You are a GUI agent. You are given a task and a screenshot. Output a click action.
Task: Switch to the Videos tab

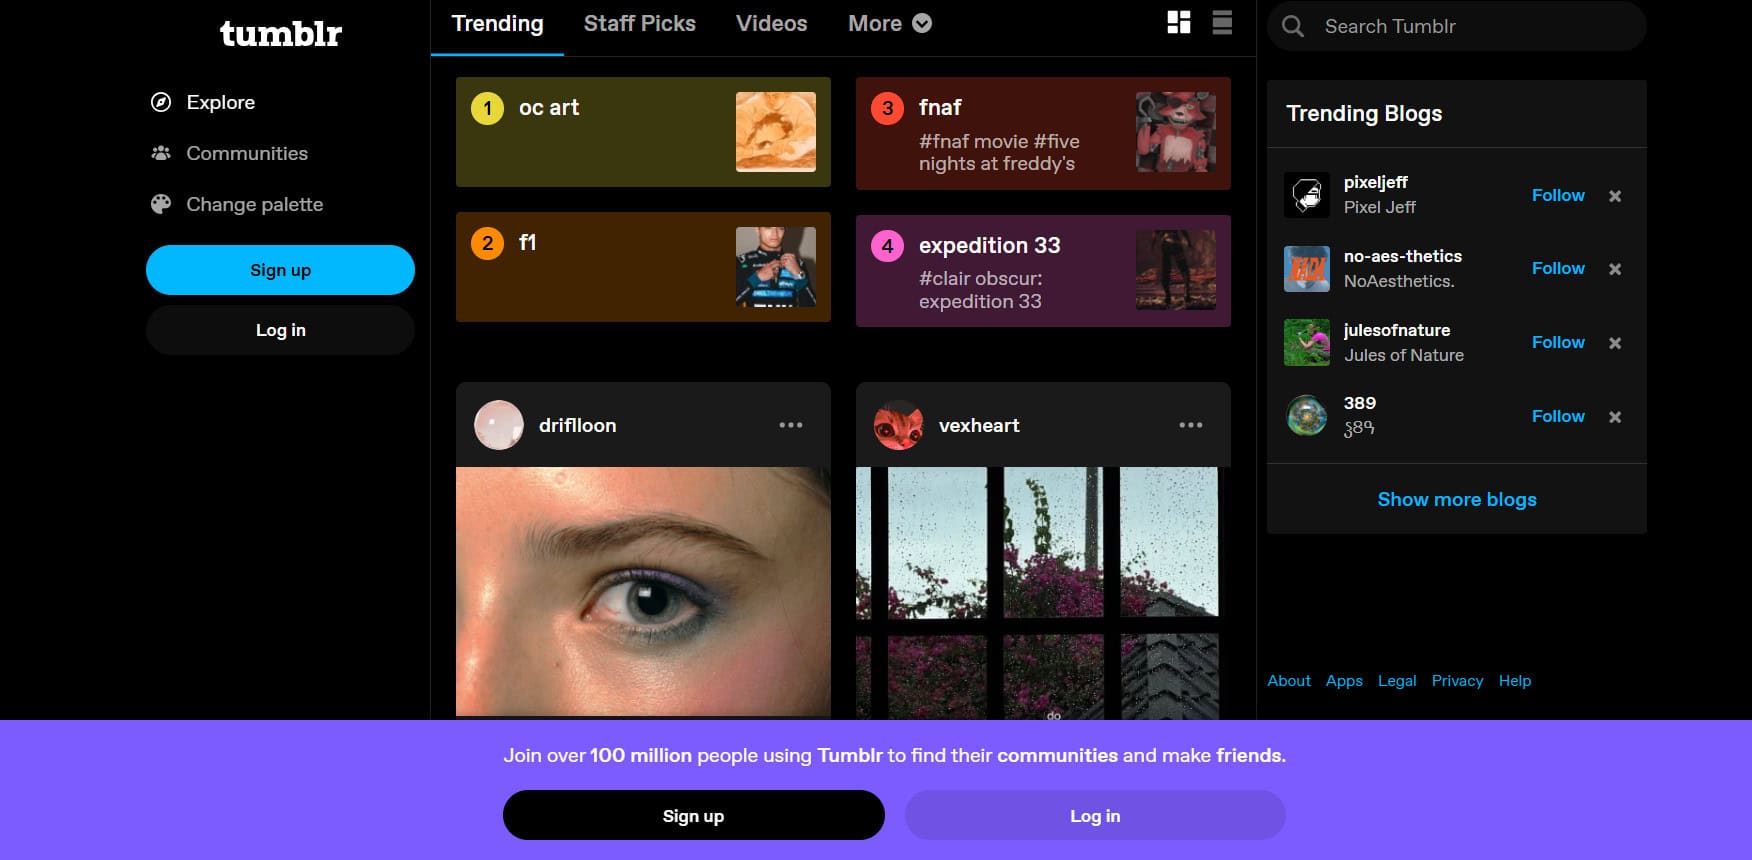(771, 23)
